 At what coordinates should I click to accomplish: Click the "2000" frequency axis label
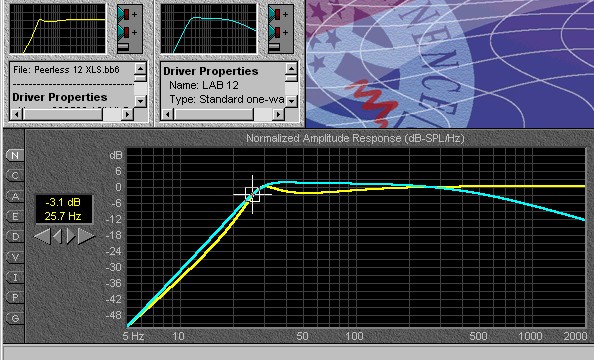click(575, 336)
